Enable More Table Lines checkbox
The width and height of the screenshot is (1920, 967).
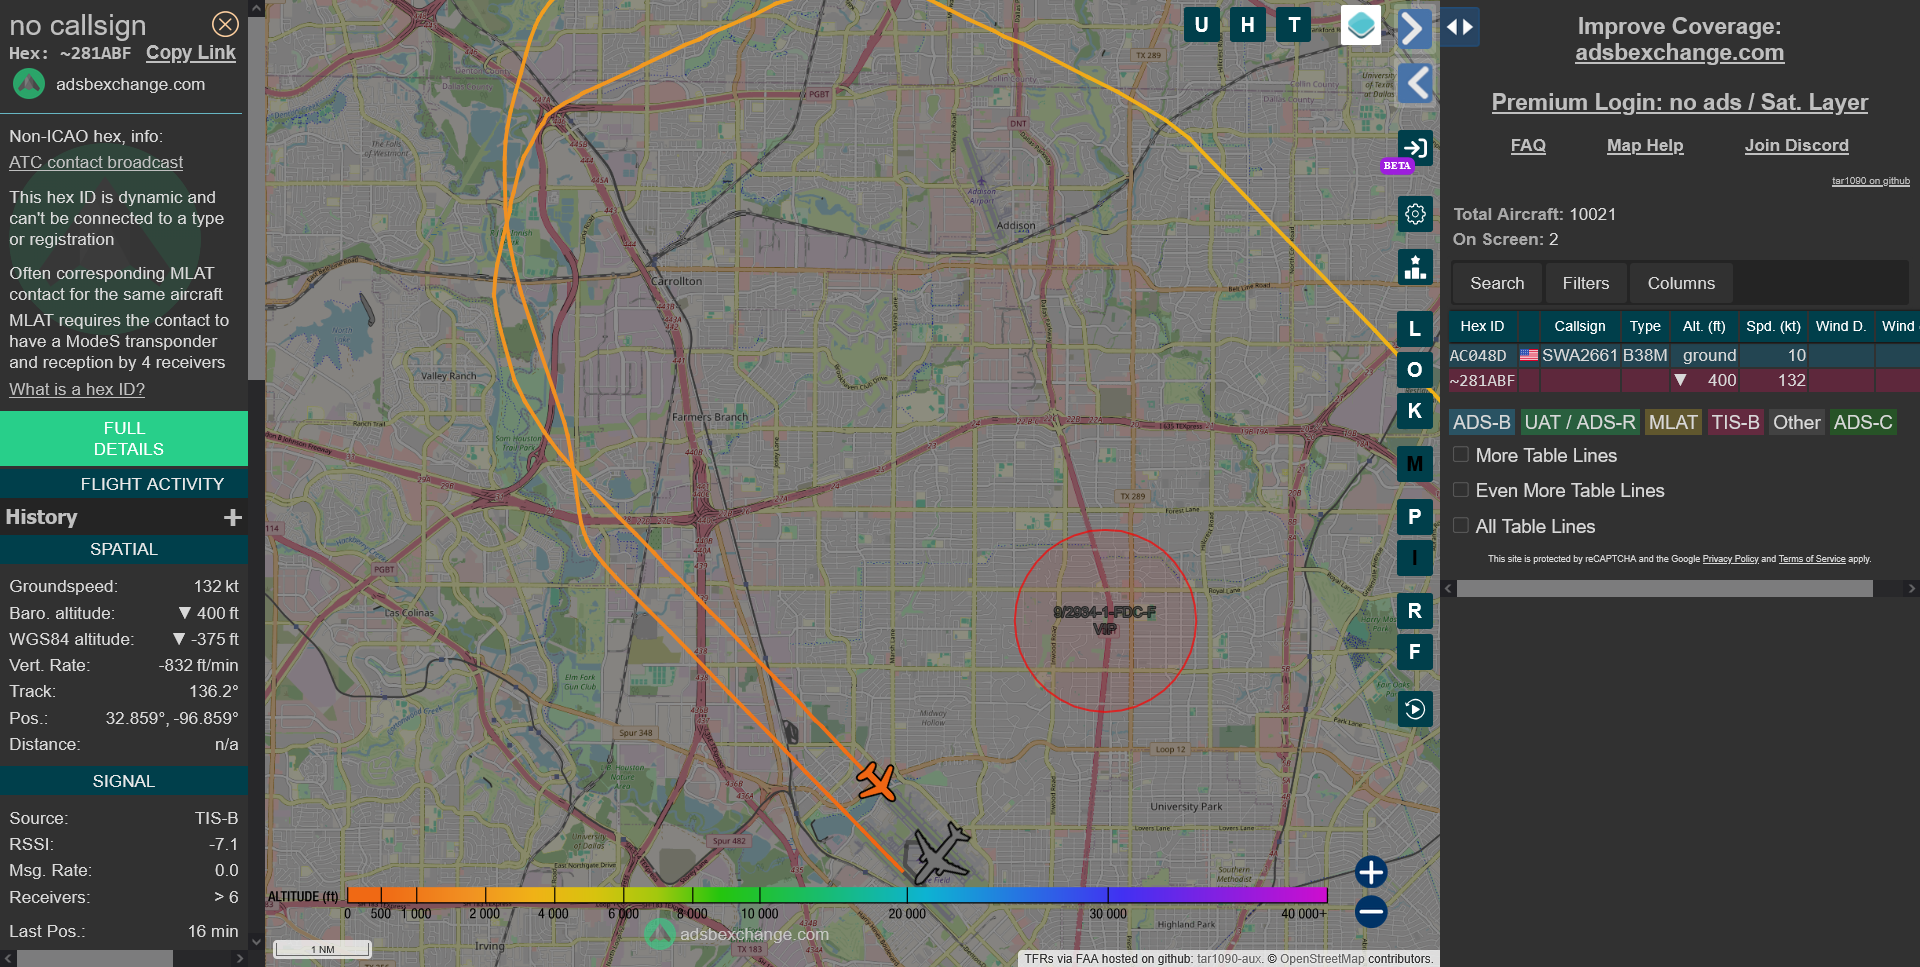click(1461, 455)
